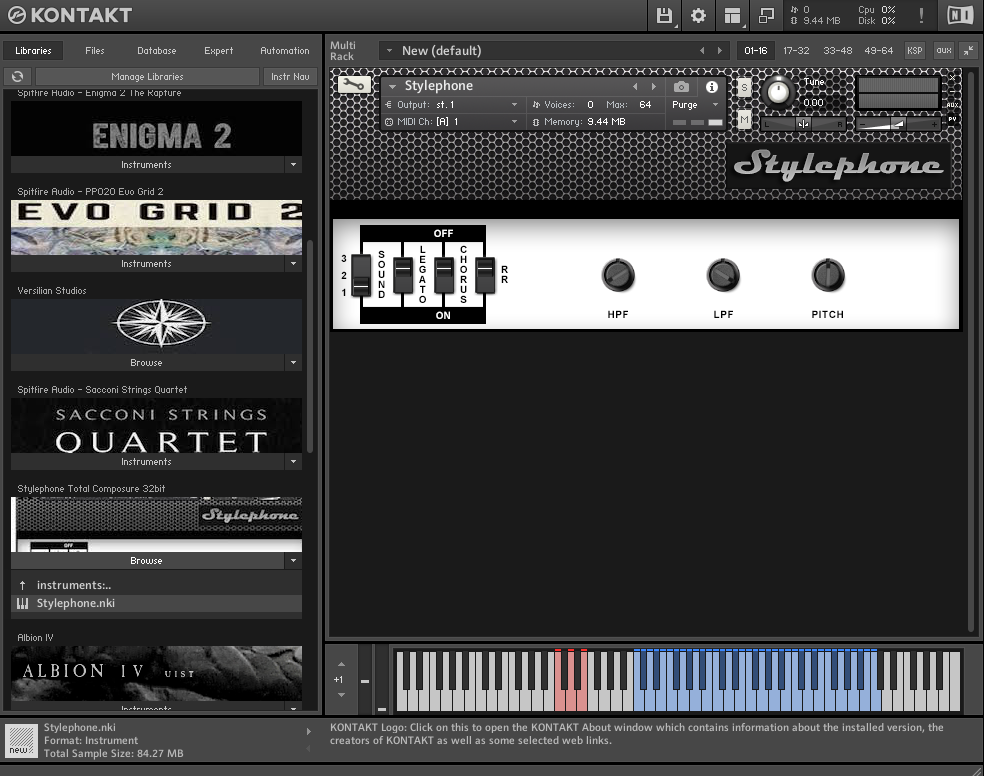Select the next Stylephone instrument preset
This screenshot has height=776, width=984.
tap(653, 87)
